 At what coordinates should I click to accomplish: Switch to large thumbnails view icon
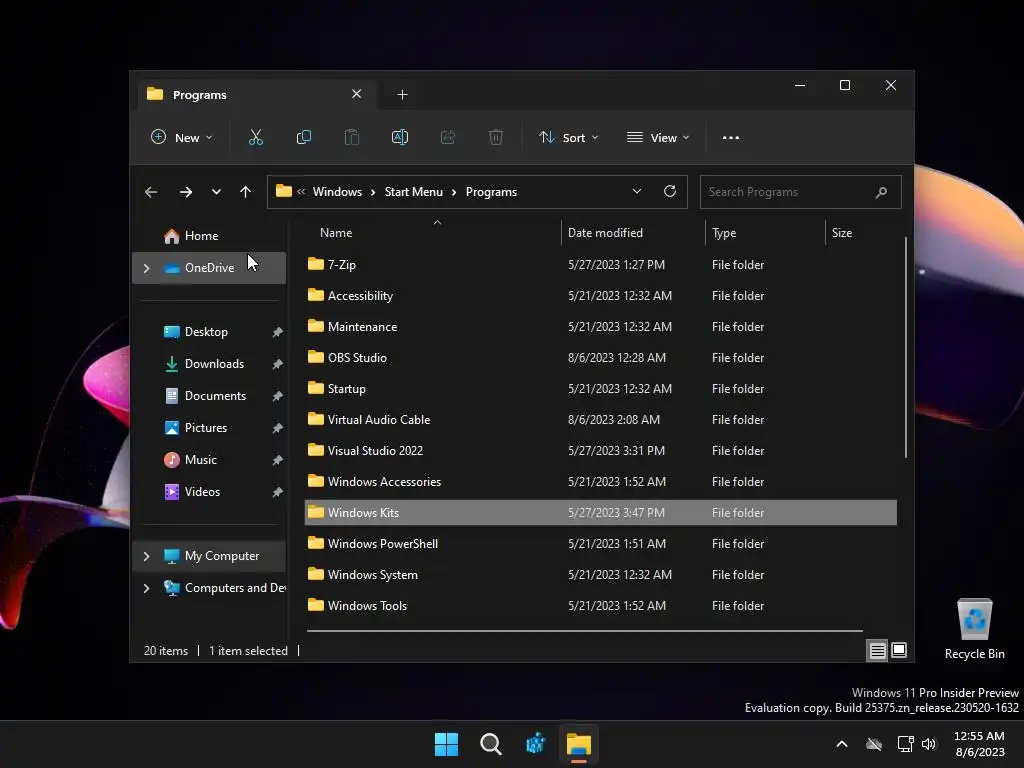899,650
